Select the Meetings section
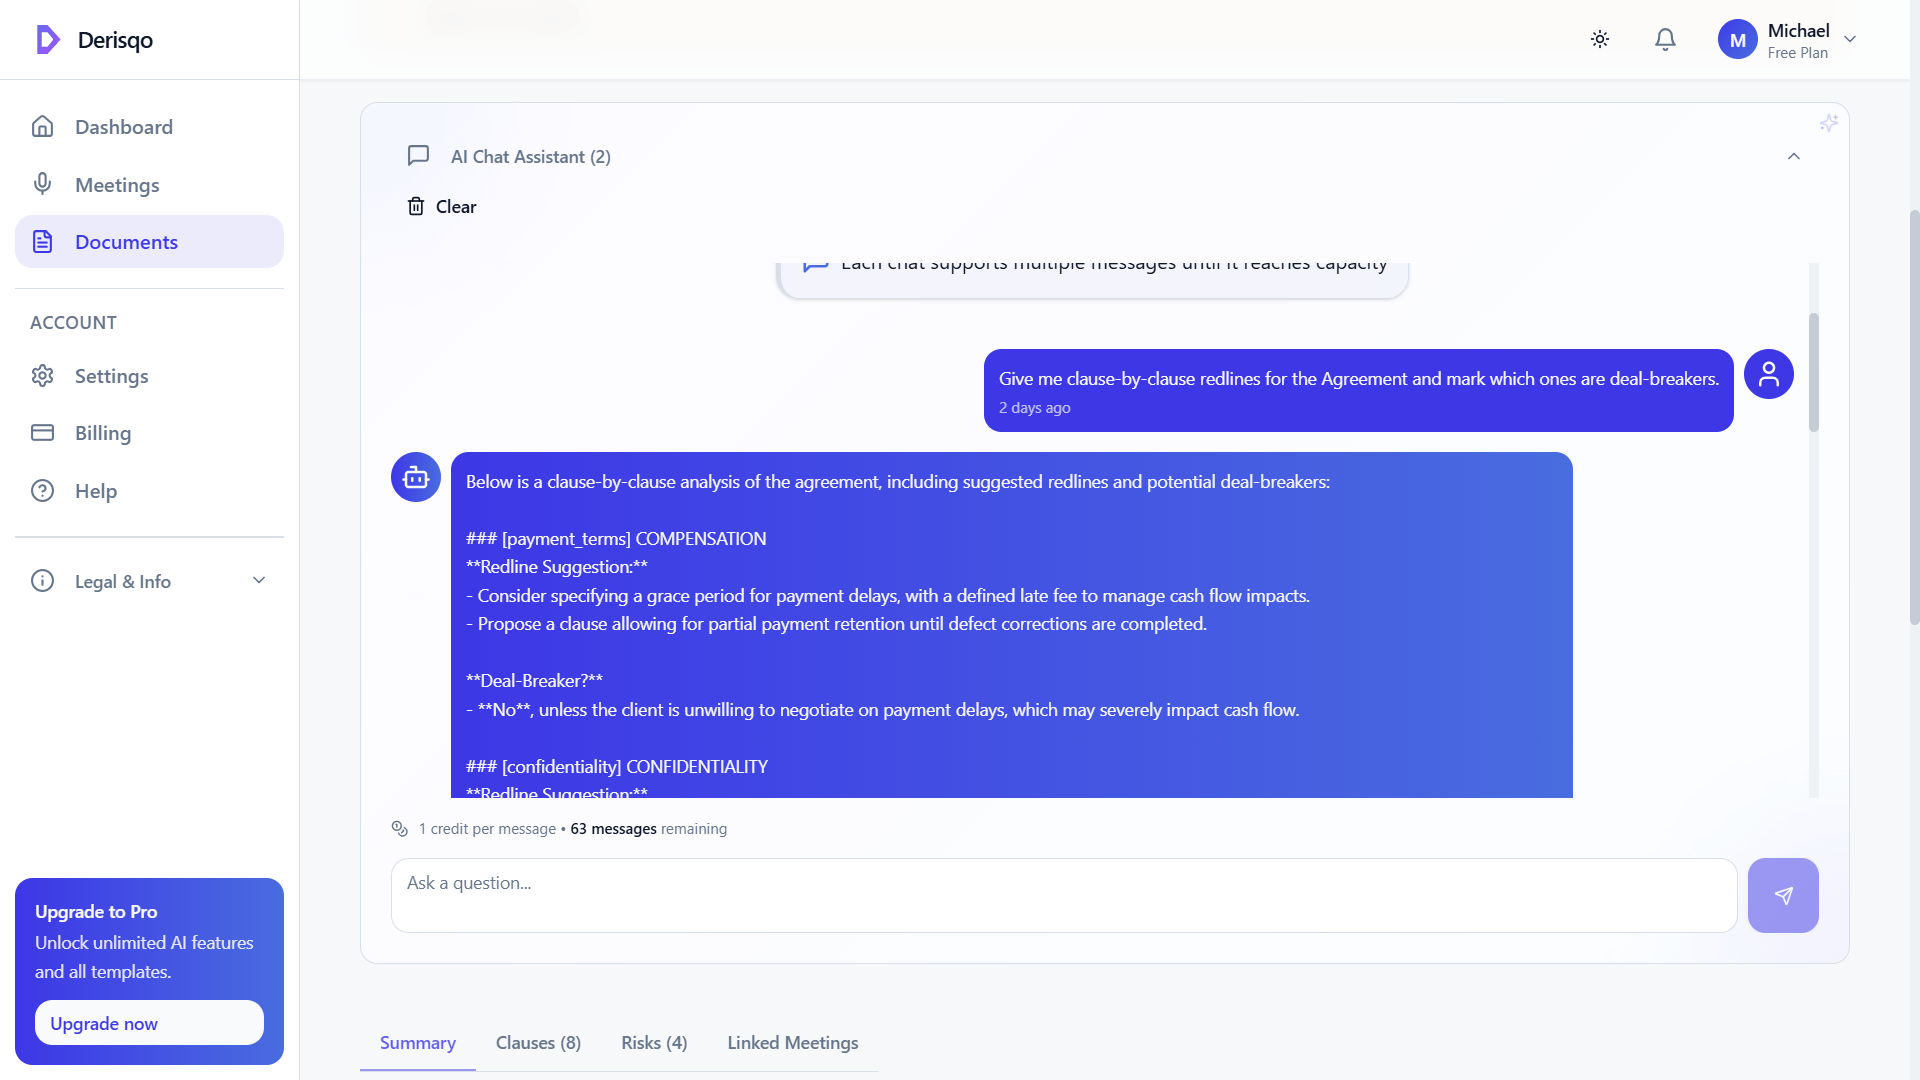Screen dimensions: 1920x1080 coord(117,184)
